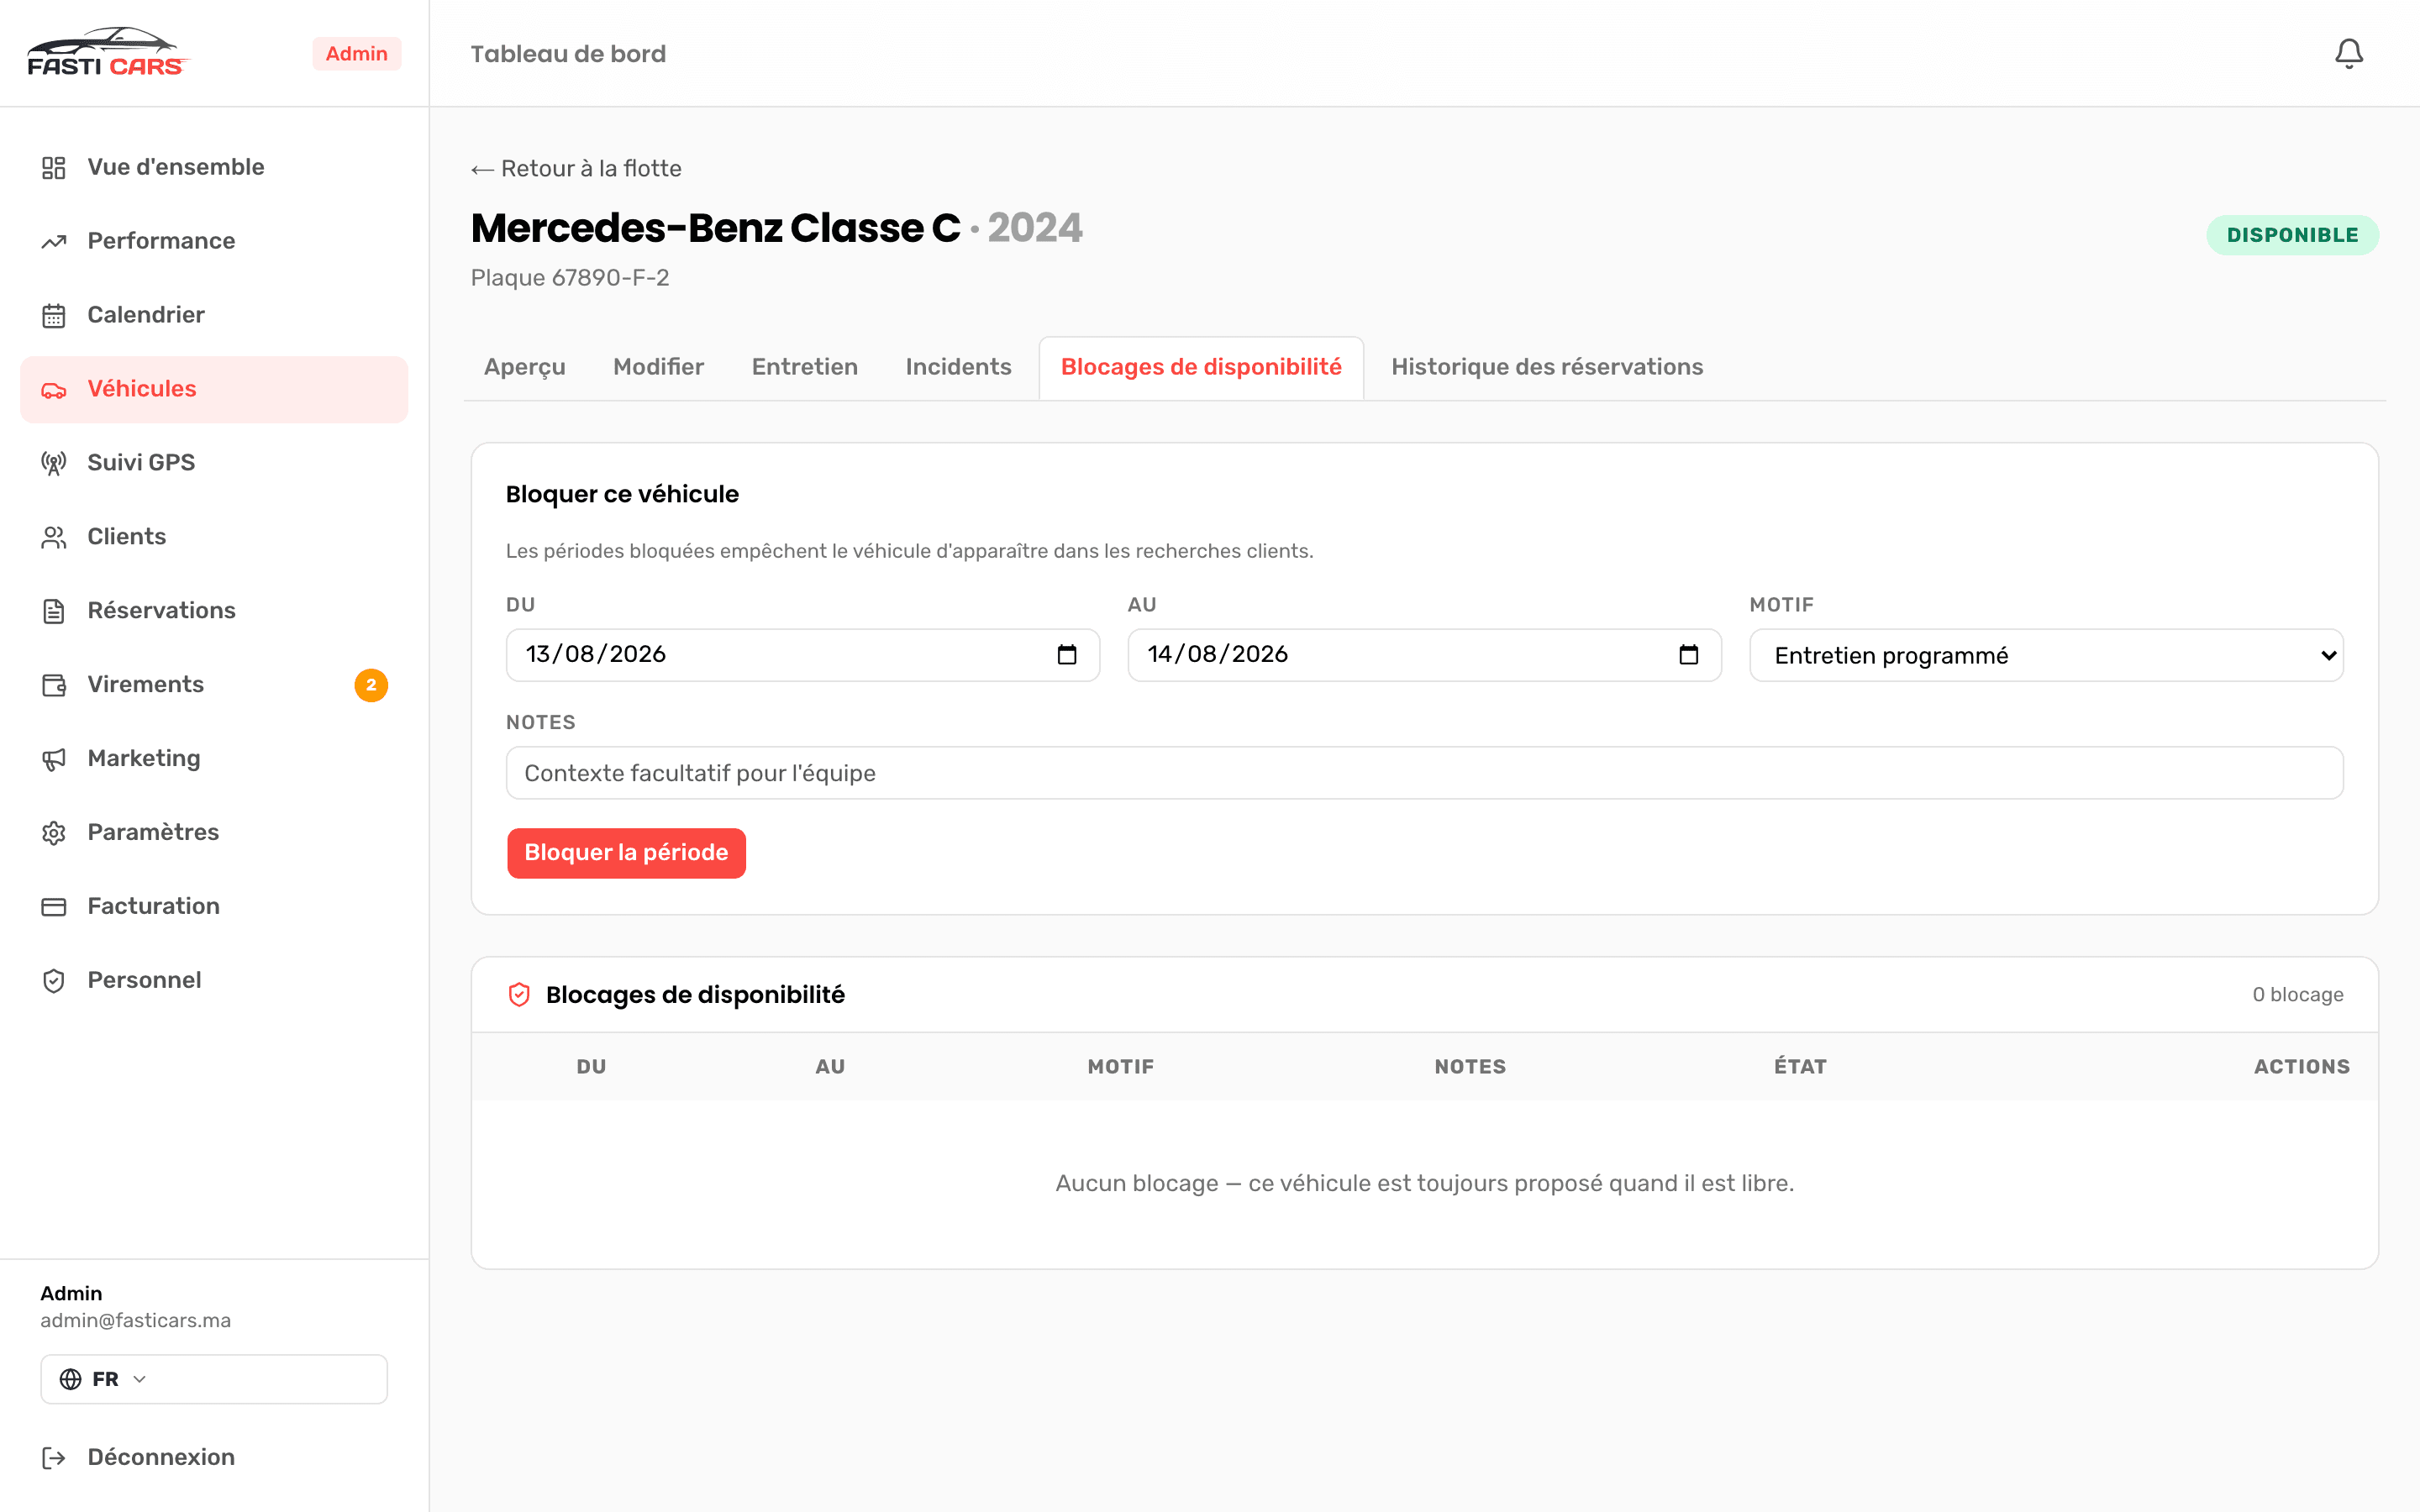2420x1512 pixels.
Task: Click the Réservations document icon
Action: tap(54, 611)
